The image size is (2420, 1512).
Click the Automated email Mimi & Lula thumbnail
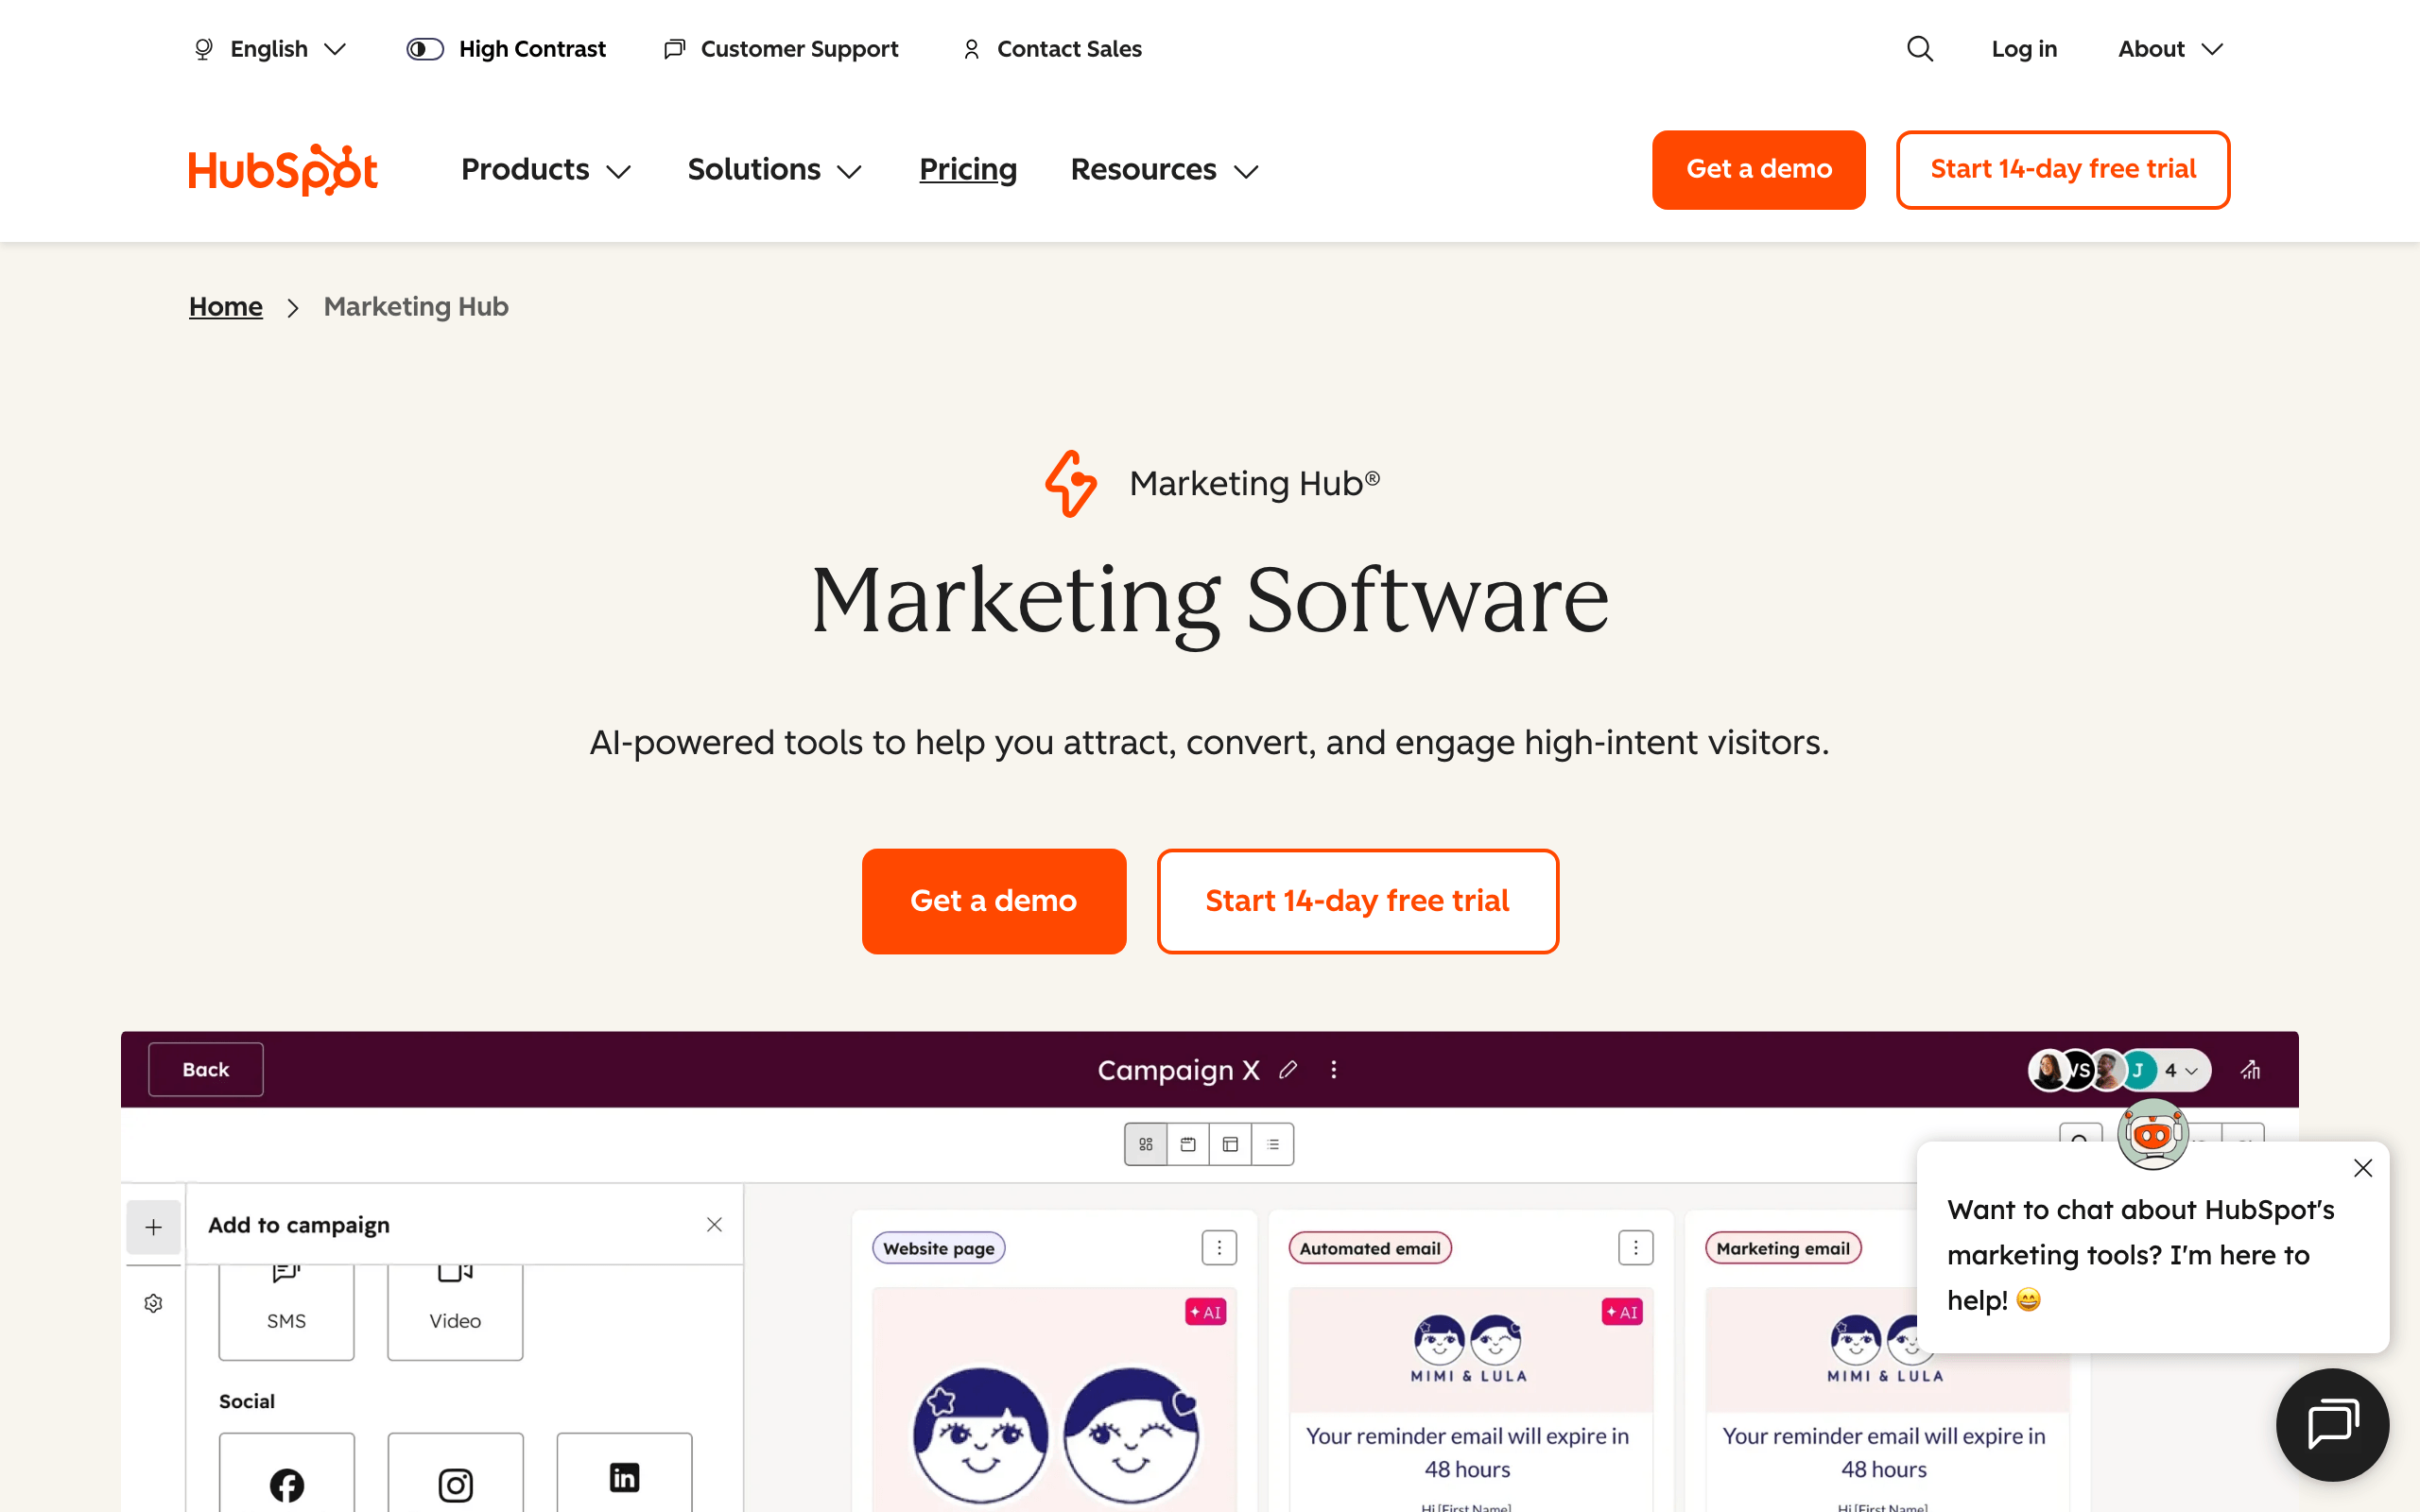1469,1349
